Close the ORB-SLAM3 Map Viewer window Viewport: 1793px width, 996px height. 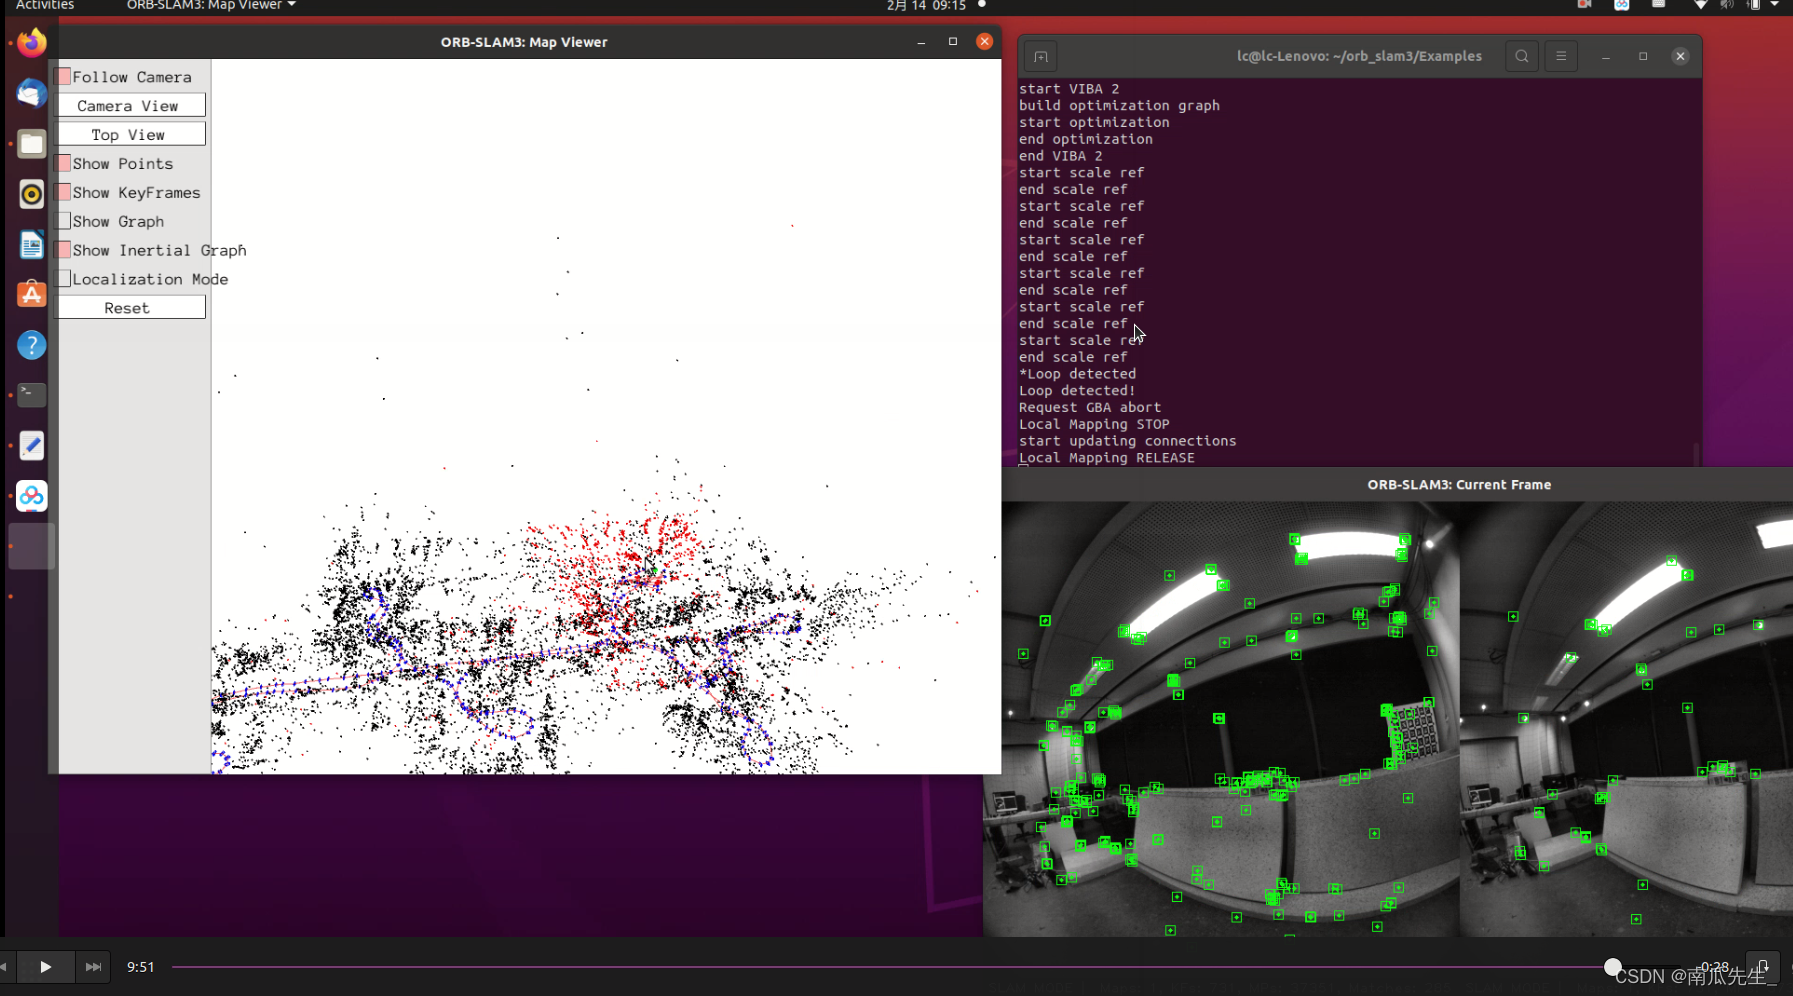tap(984, 41)
